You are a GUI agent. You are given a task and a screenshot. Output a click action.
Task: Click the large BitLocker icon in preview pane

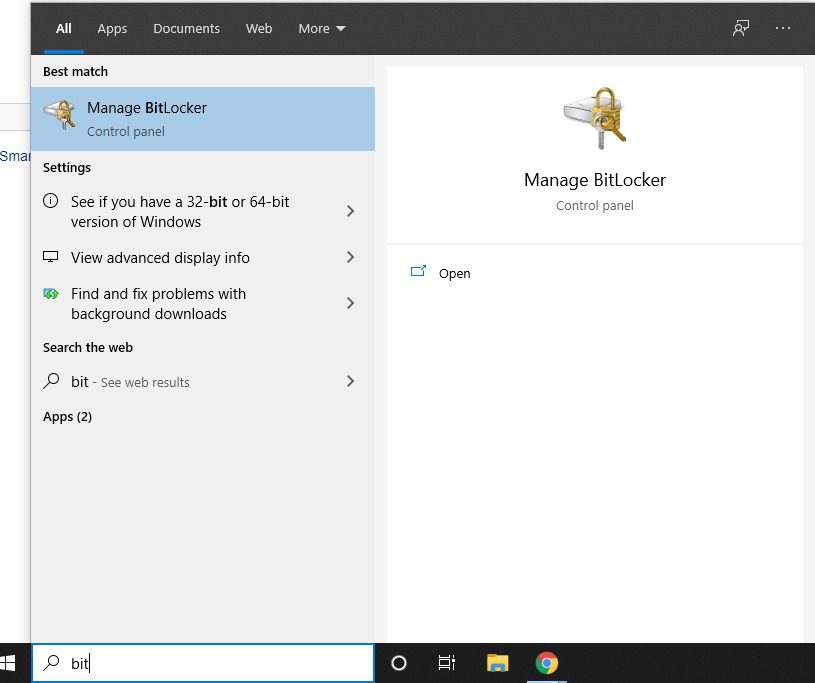[594, 117]
